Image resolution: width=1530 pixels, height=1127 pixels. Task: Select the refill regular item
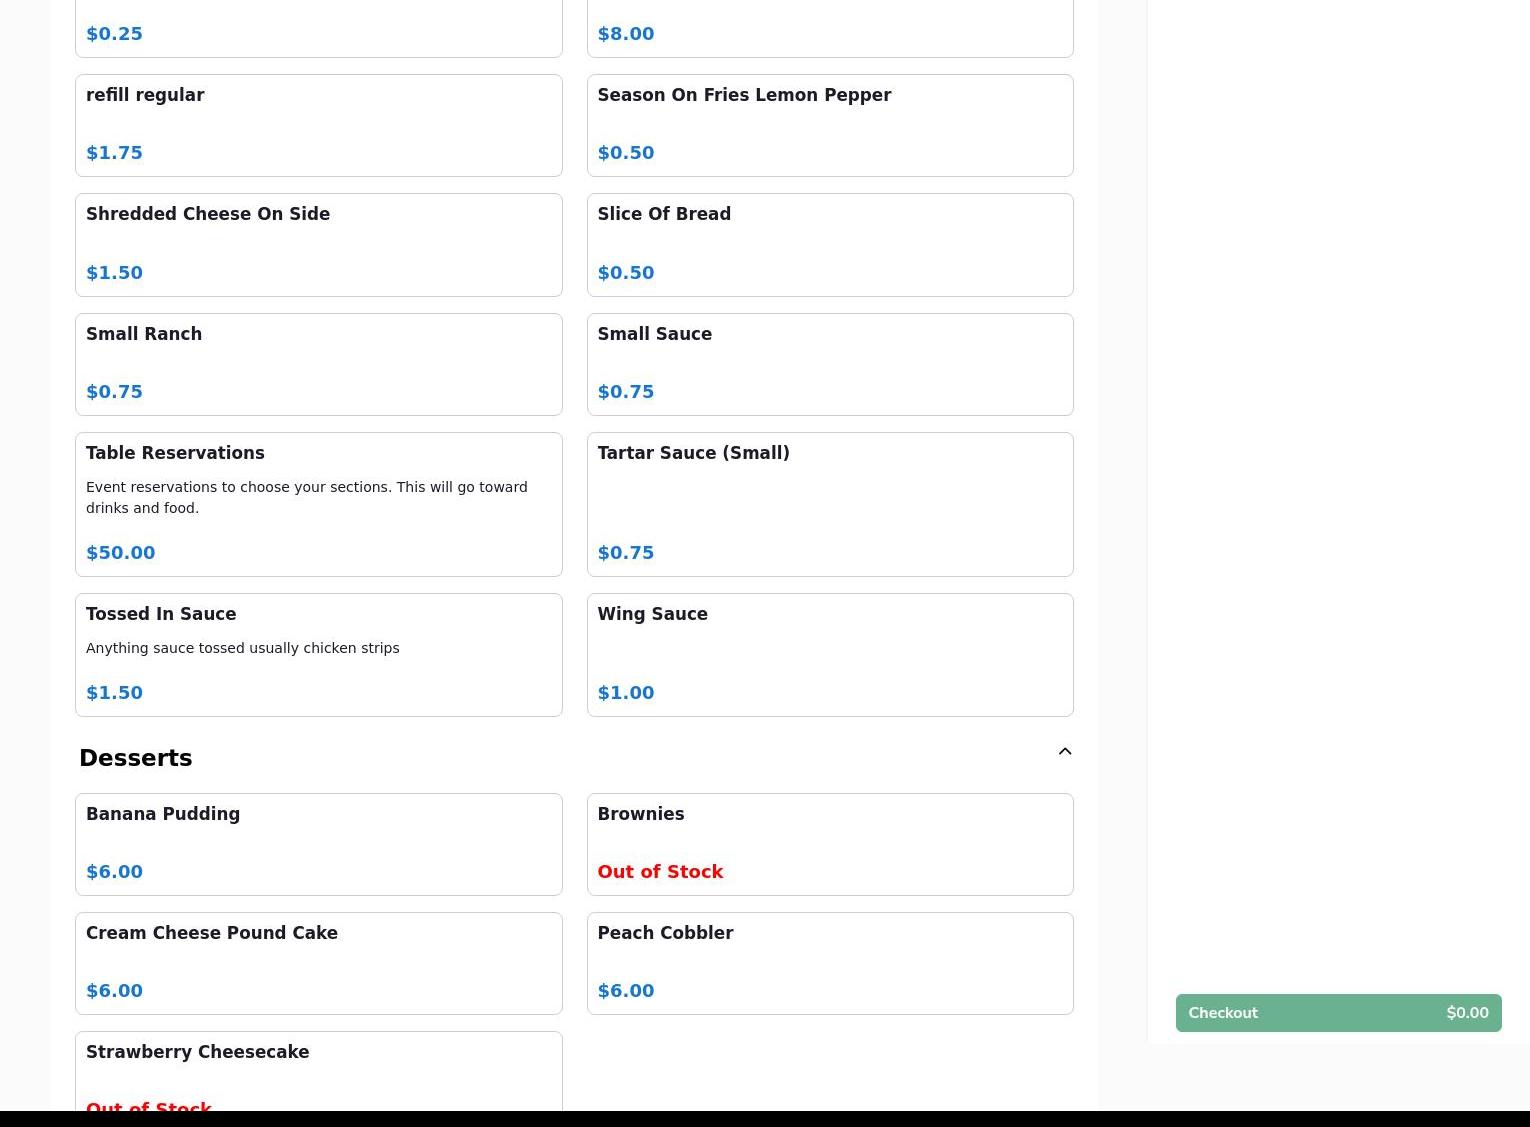coord(318,125)
